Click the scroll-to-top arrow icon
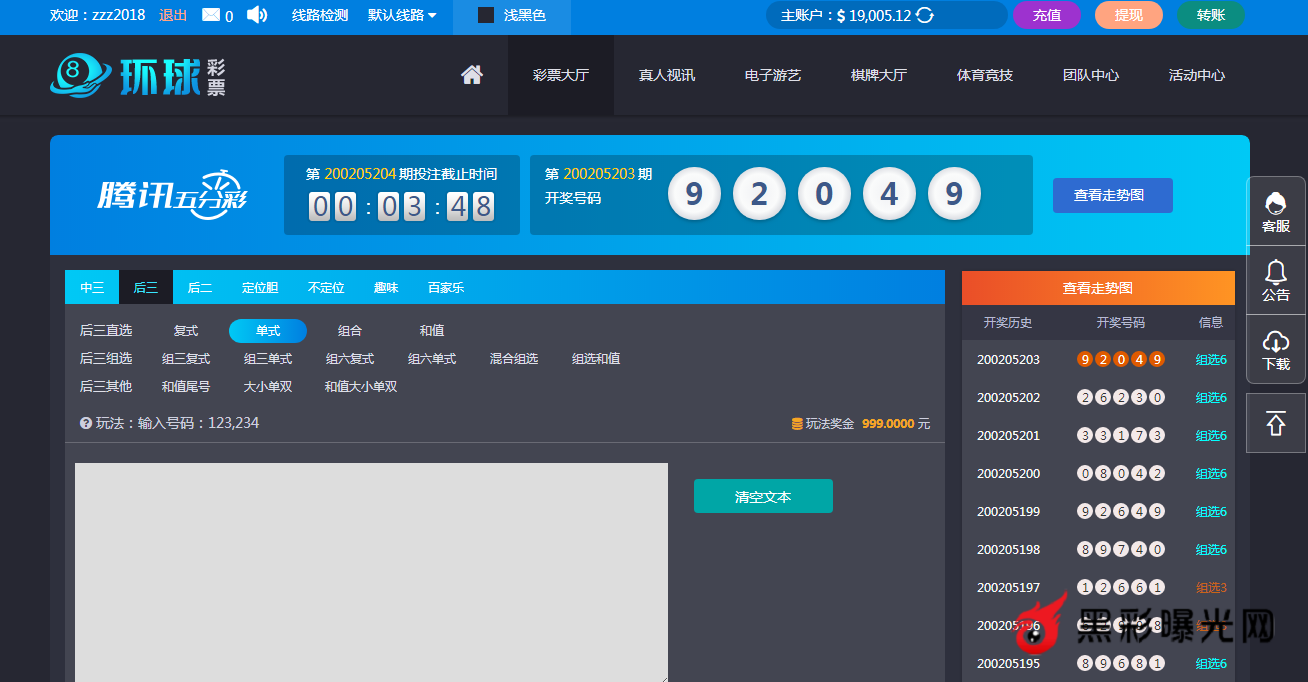 tap(1276, 423)
